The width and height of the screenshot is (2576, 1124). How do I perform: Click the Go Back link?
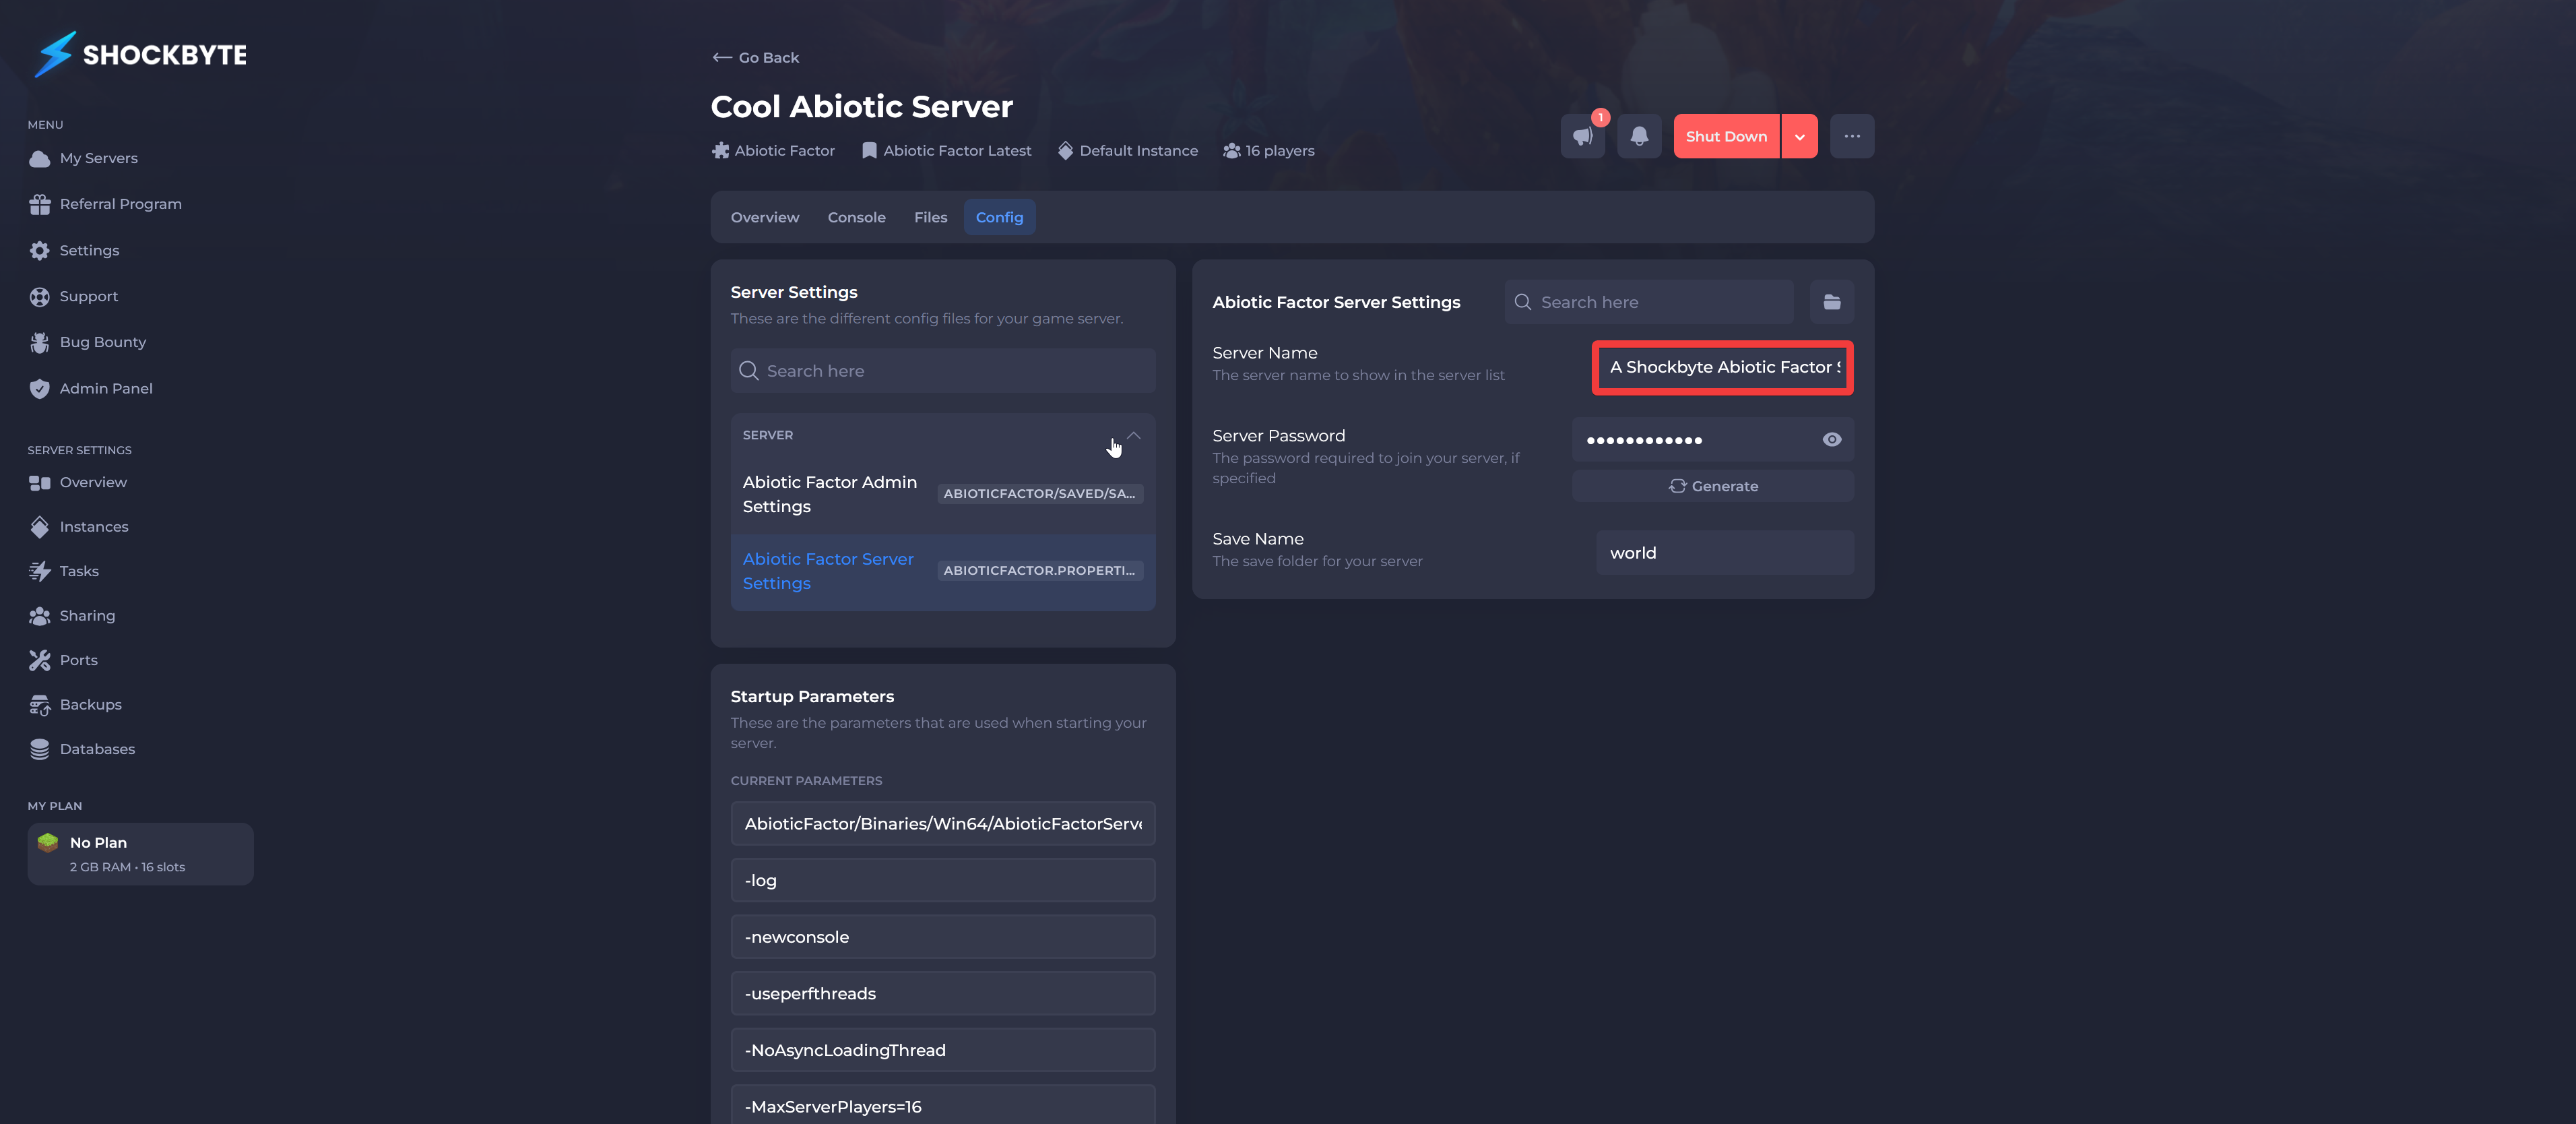pyautogui.click(x=755, y=57)
